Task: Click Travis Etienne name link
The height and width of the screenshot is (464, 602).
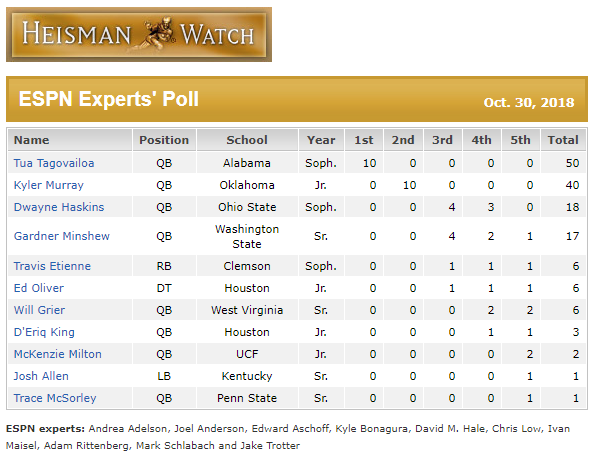Action: click(52, 266)
